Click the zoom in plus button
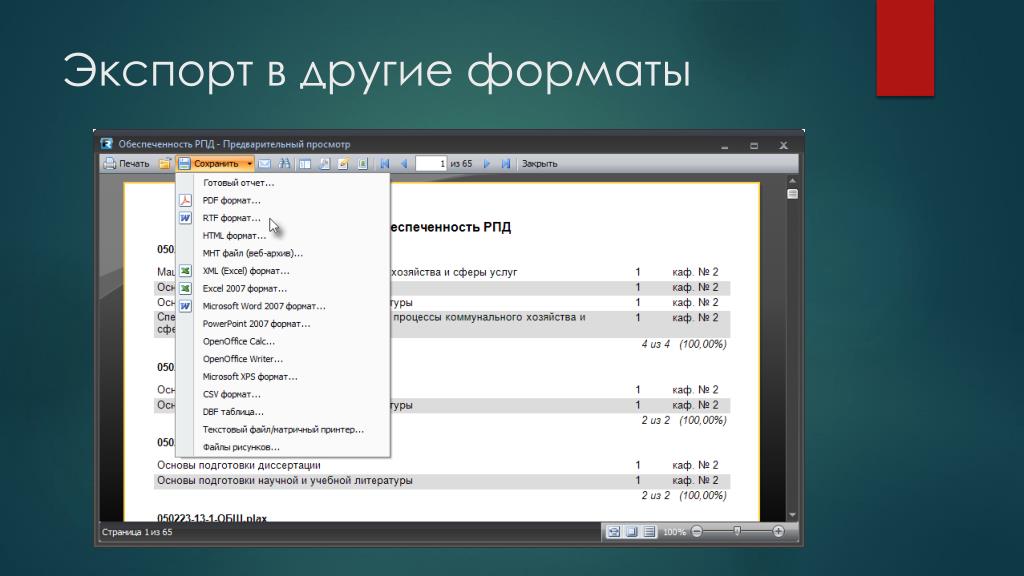Screen dimensions: 1024x576 coord(778,532)
